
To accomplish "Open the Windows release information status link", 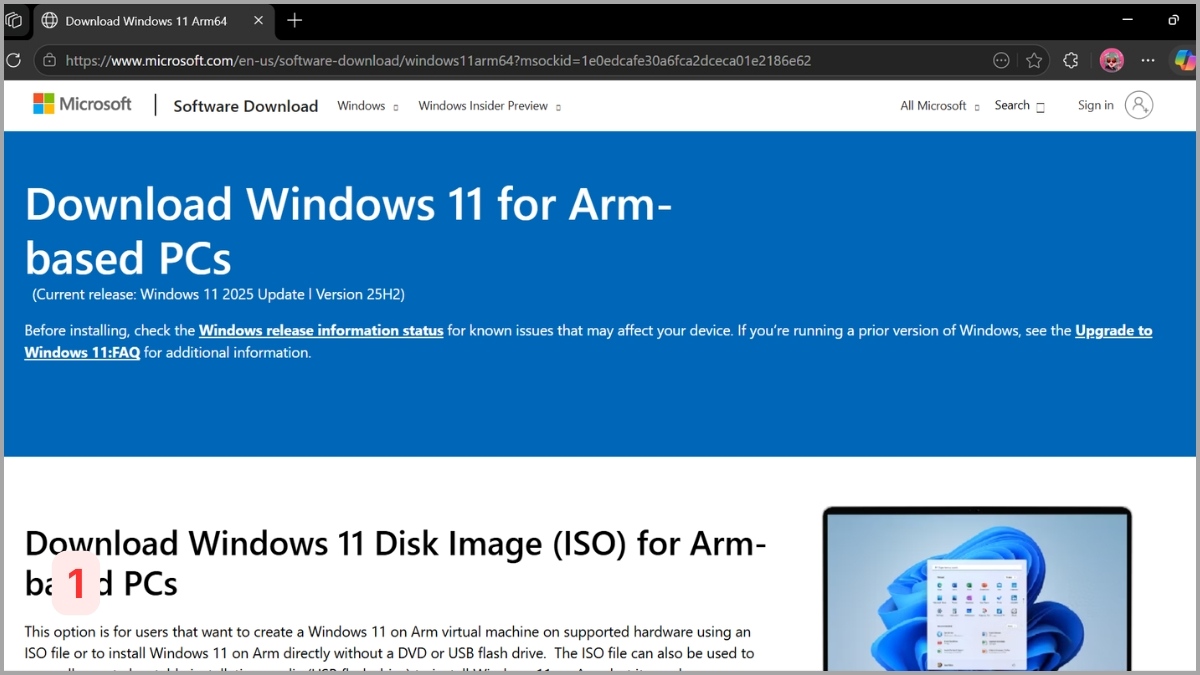I will (x=320, y=330).
